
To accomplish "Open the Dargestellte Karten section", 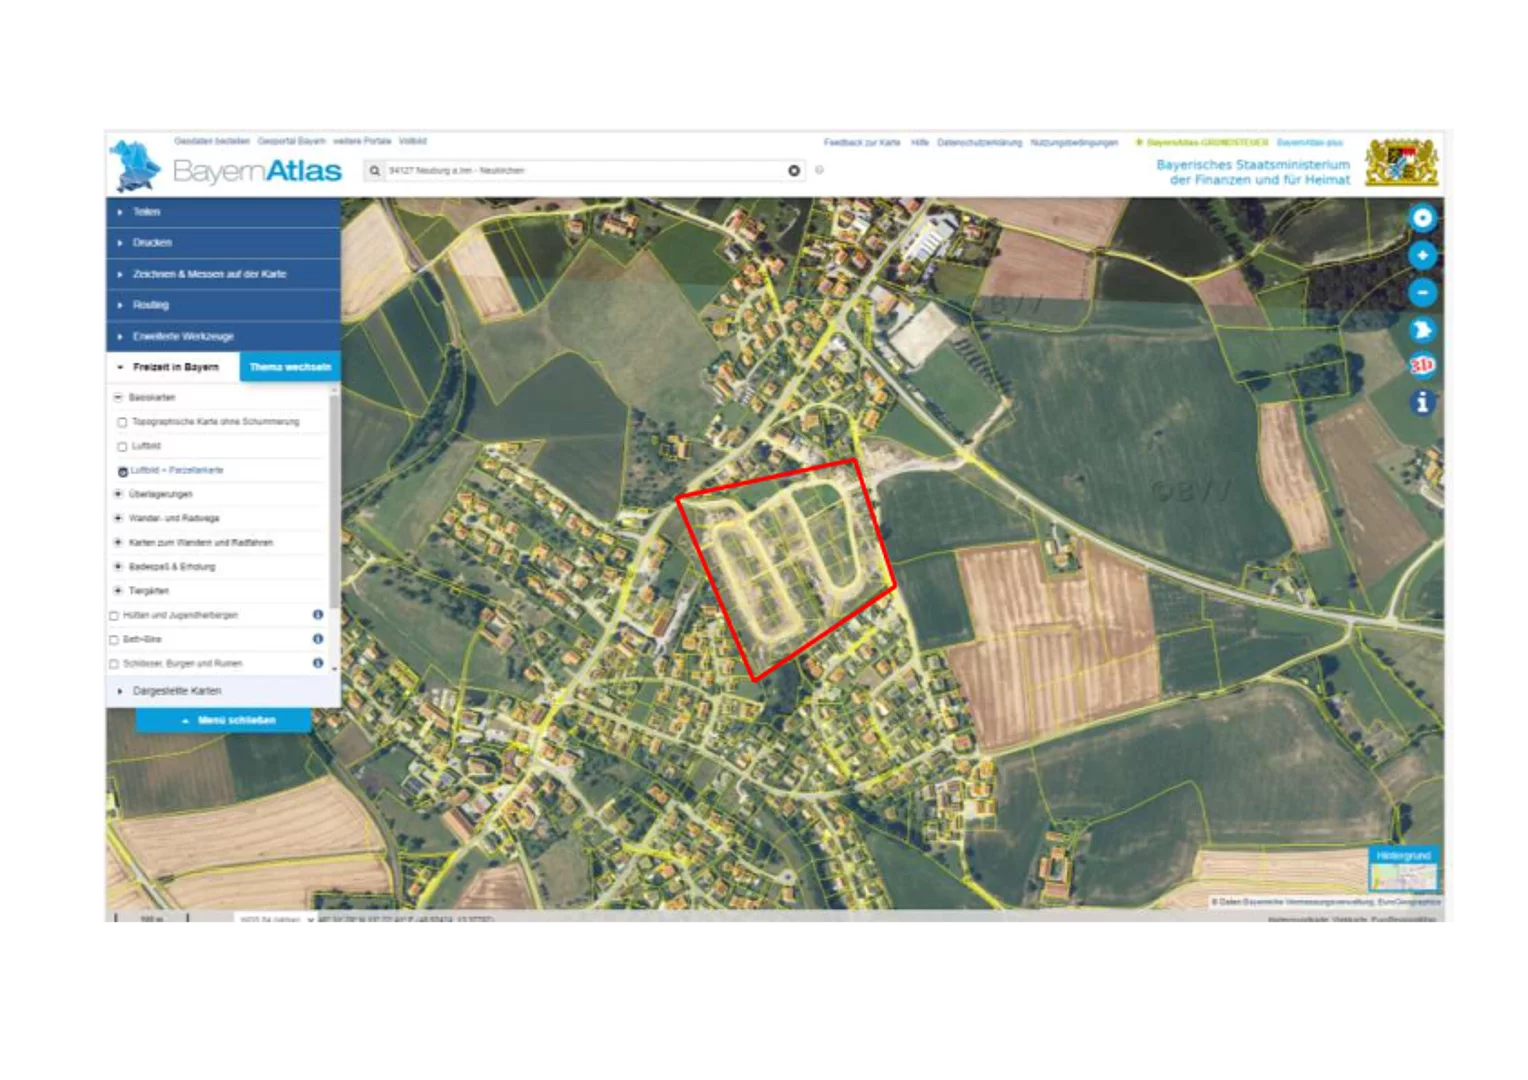I will click(176, 691).
